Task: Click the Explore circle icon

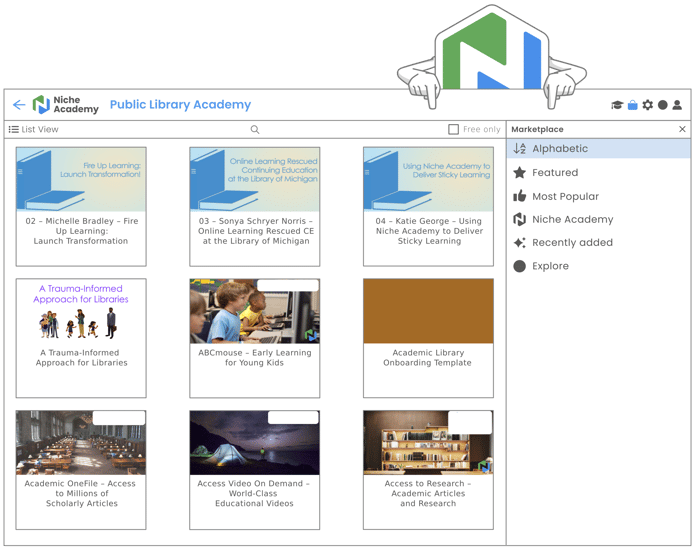Action: (x=520, y=266)
